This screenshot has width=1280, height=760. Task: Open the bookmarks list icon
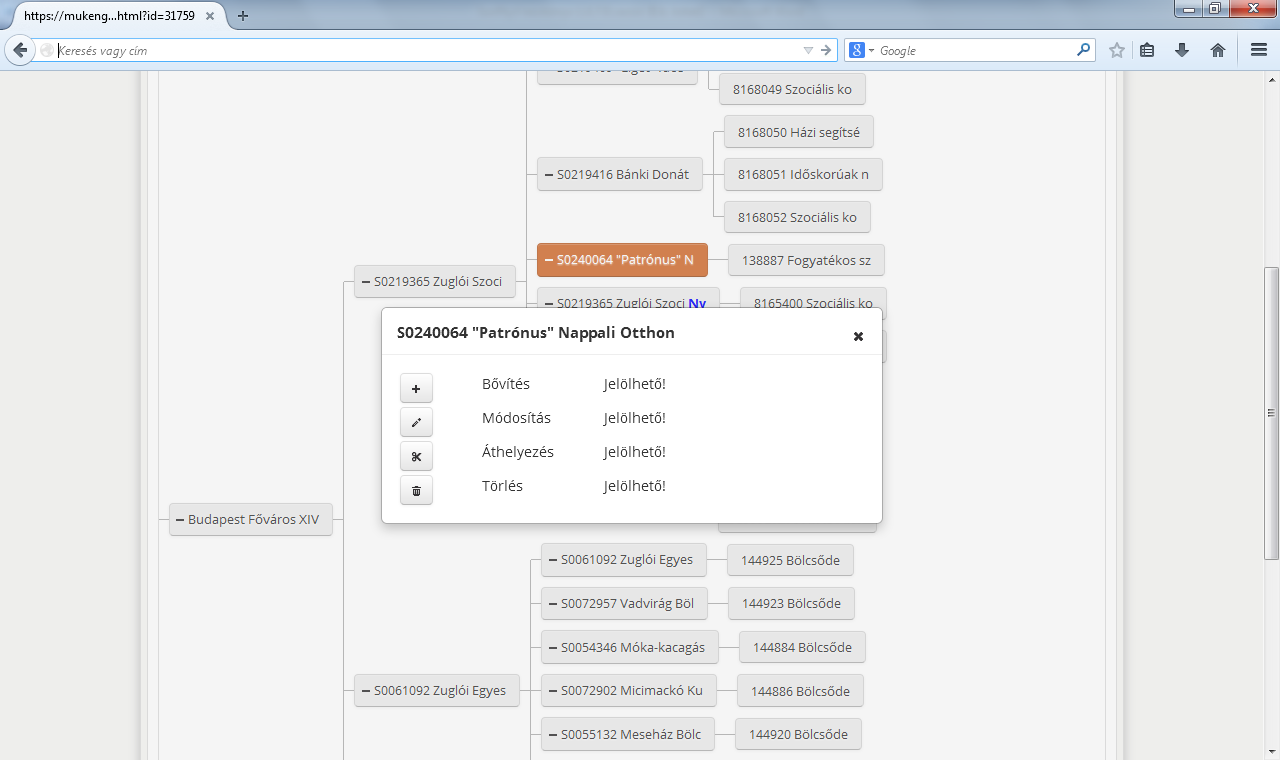click(x=1147, y=50)
